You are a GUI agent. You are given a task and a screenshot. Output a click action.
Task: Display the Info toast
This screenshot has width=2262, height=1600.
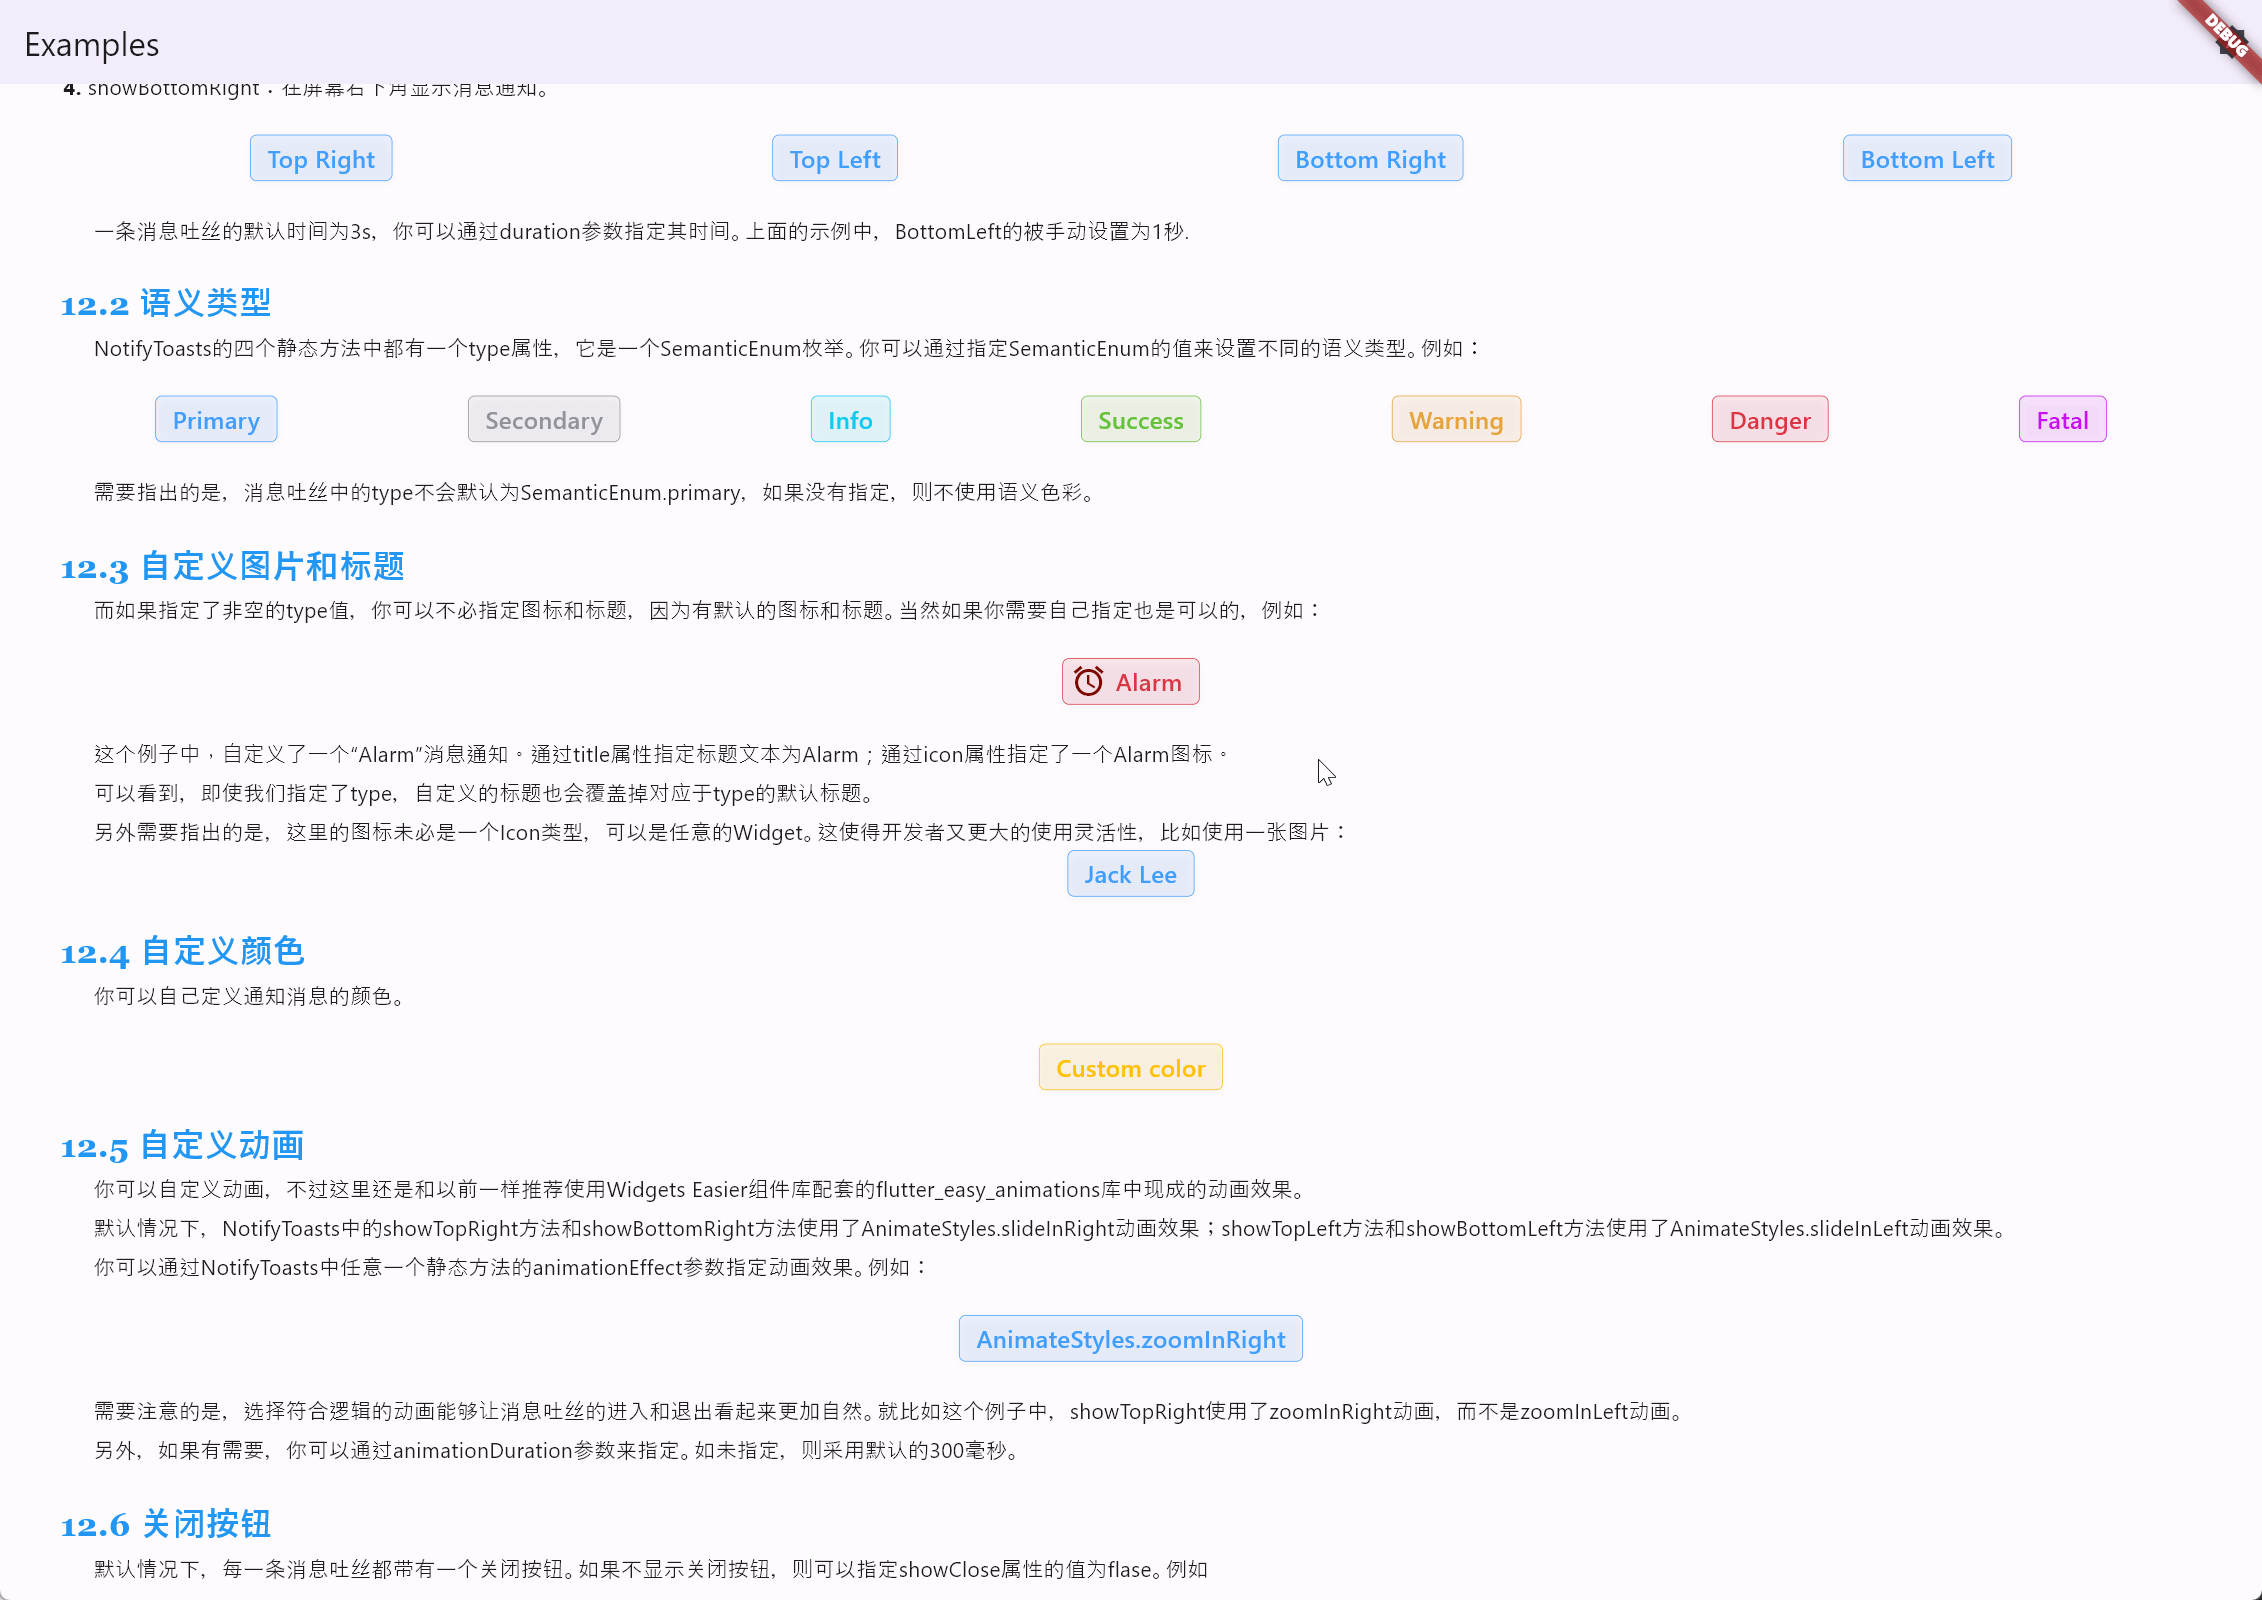point(850,419)
